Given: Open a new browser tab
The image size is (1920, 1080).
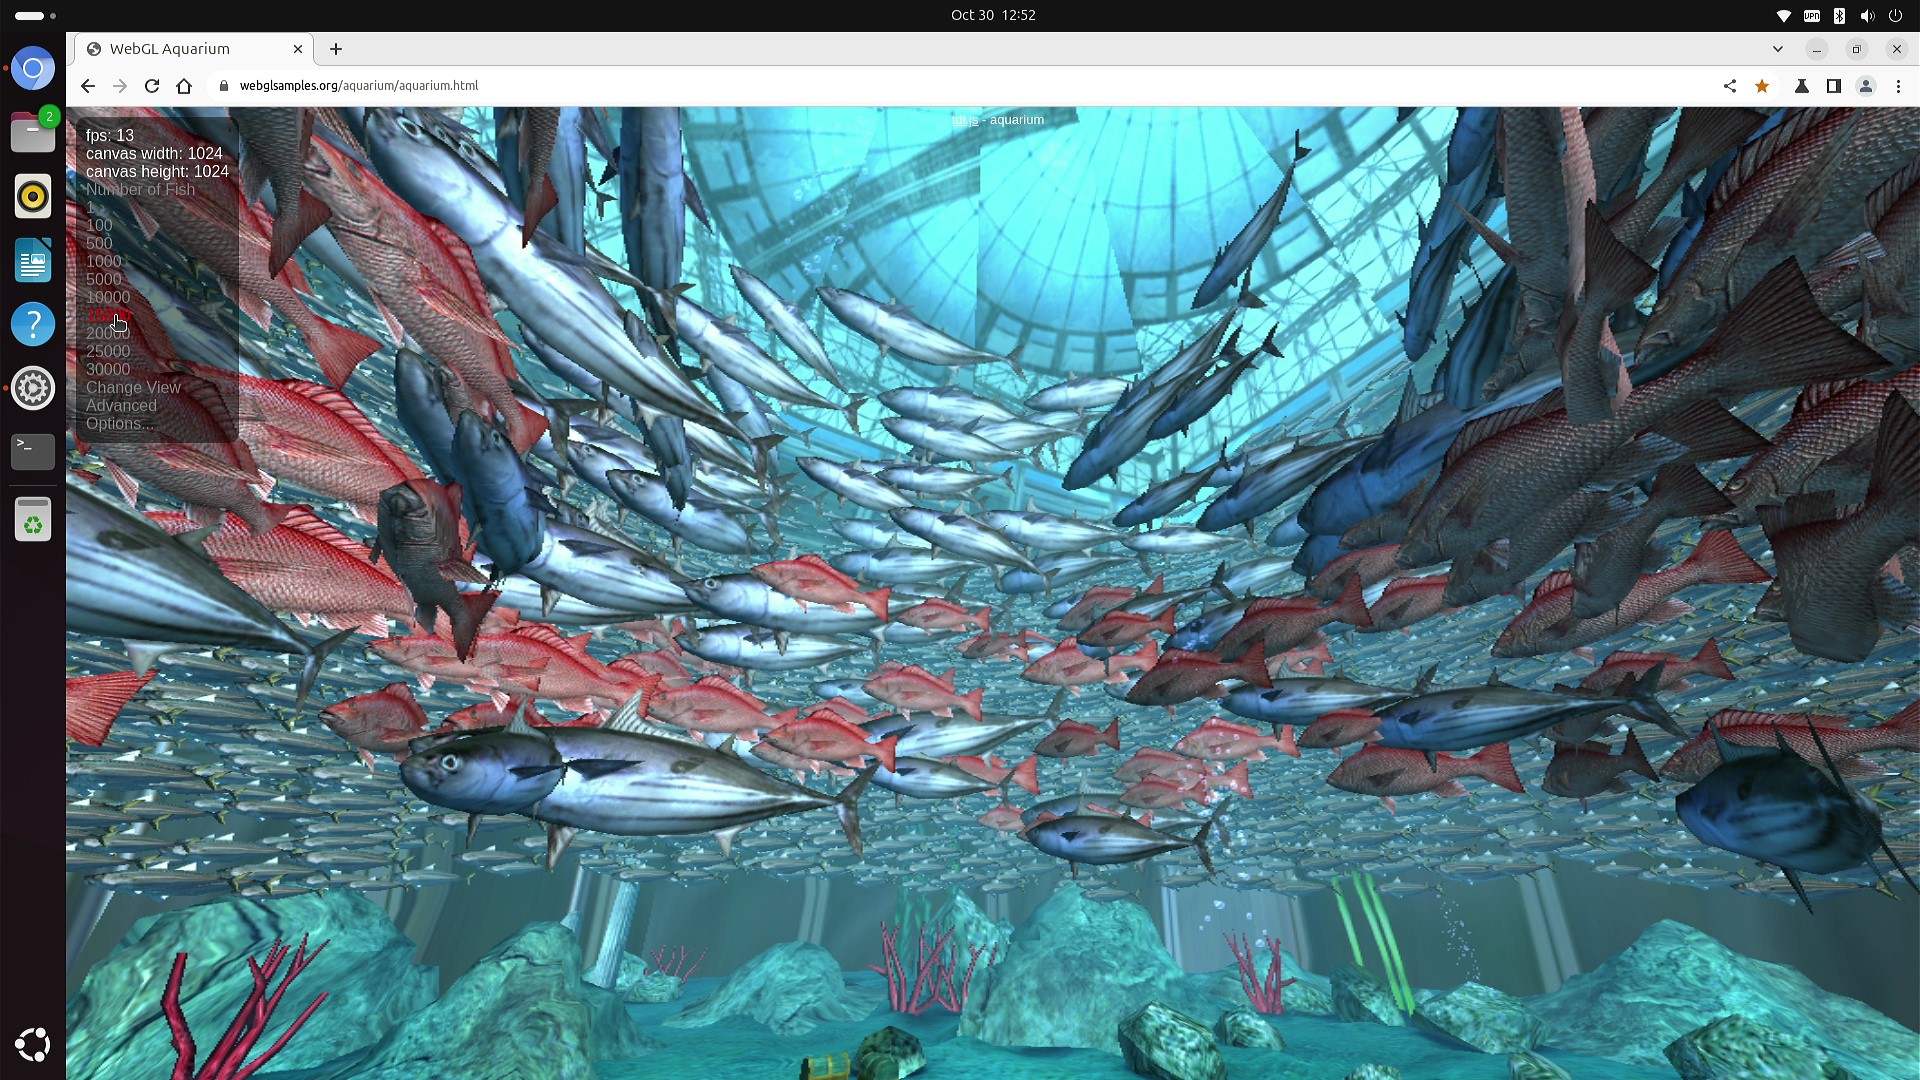Looking at the screenshot, I should click(x=336, y=49).
